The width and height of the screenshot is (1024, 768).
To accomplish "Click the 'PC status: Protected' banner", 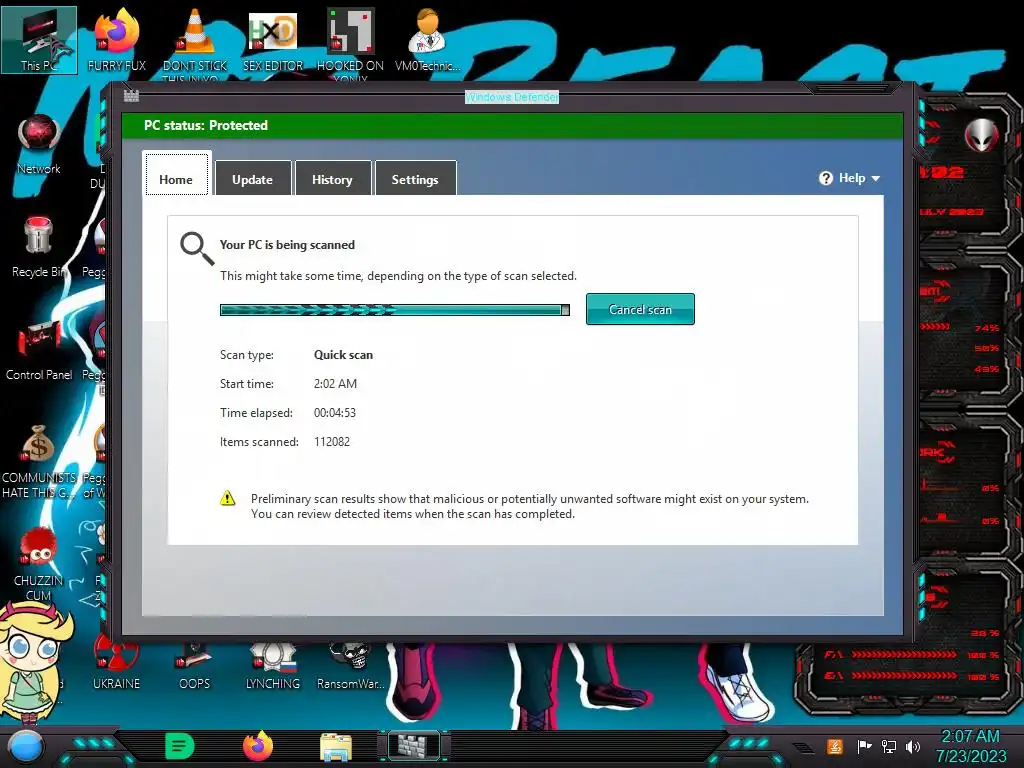I will (x=512, y=125).
